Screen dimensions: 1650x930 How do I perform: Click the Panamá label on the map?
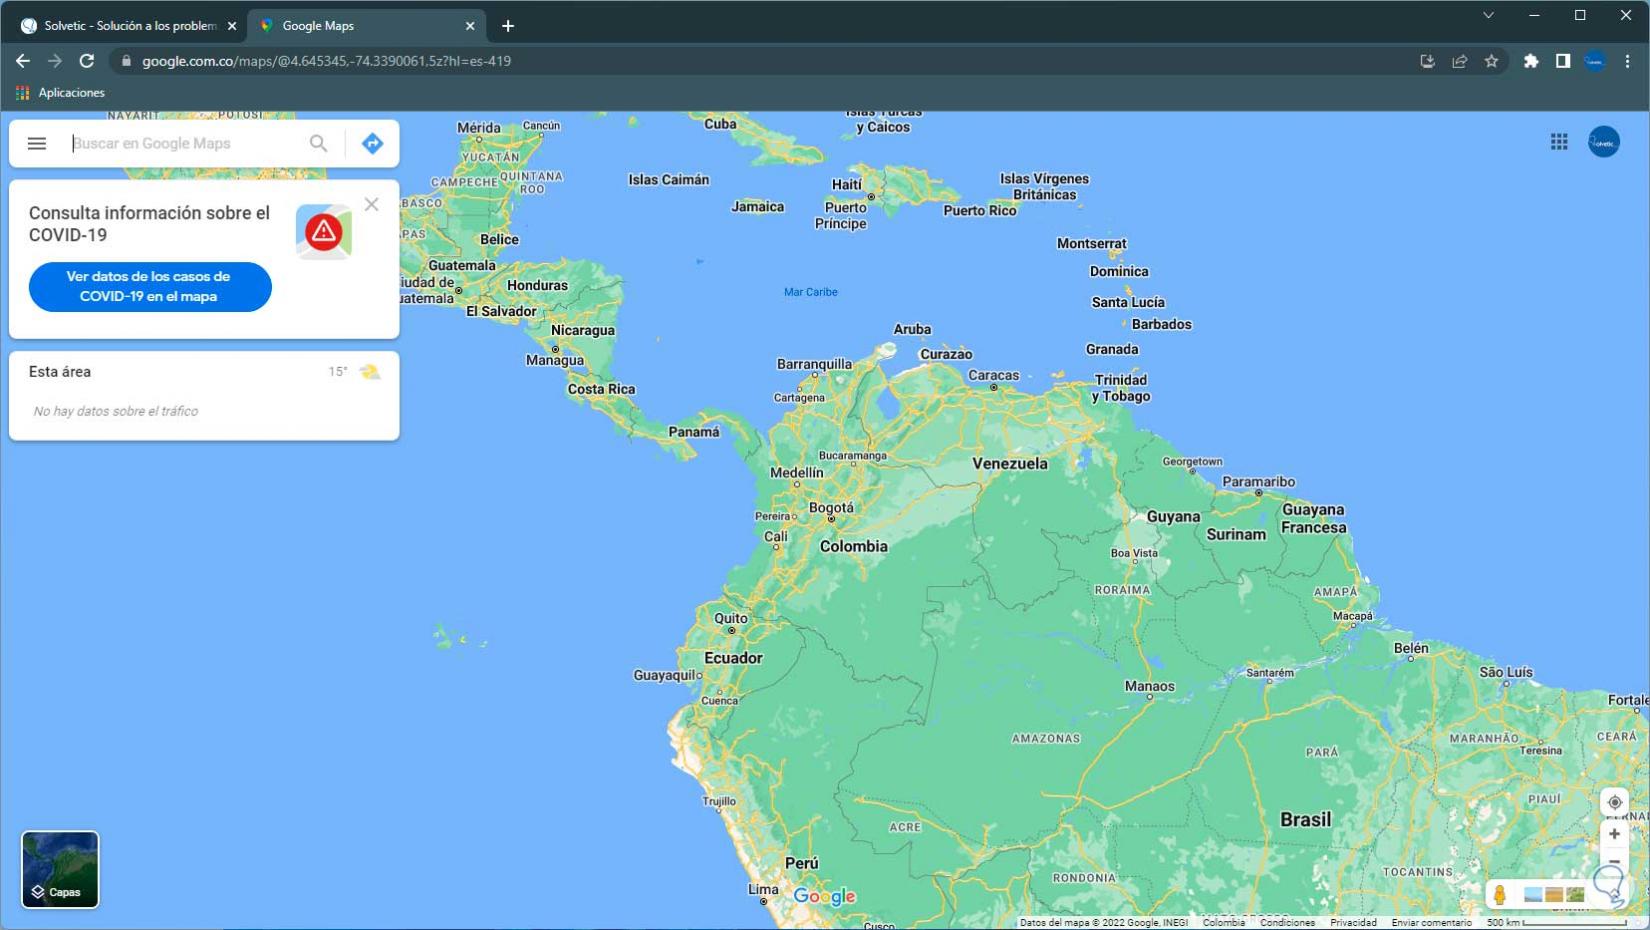694,432
